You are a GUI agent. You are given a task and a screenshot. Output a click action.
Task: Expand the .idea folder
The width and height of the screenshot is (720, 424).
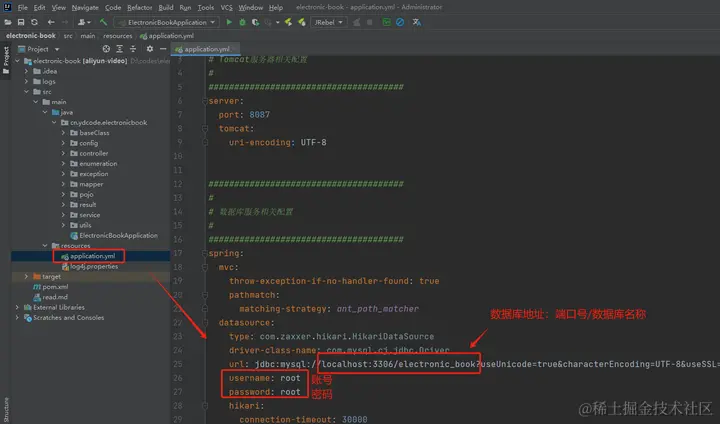26,71
